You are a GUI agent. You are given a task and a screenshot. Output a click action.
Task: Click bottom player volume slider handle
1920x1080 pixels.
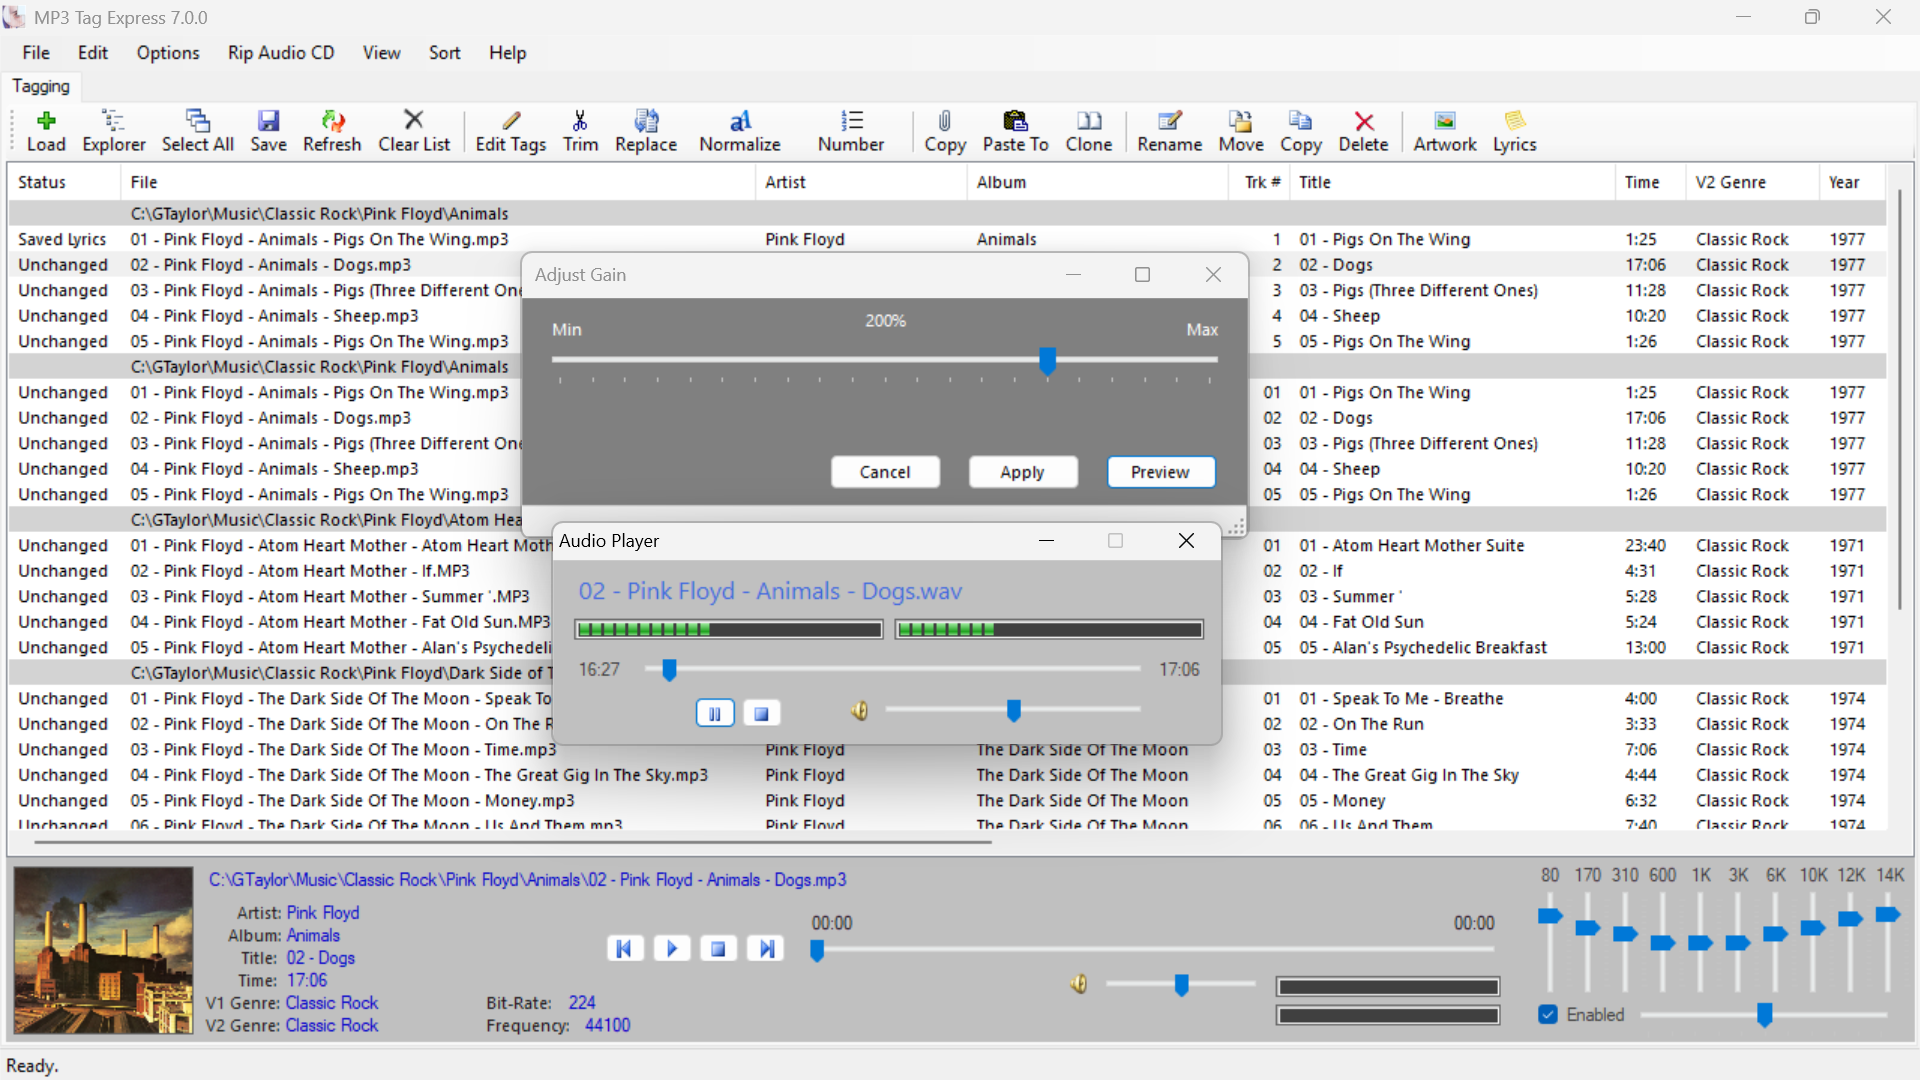1181,986
